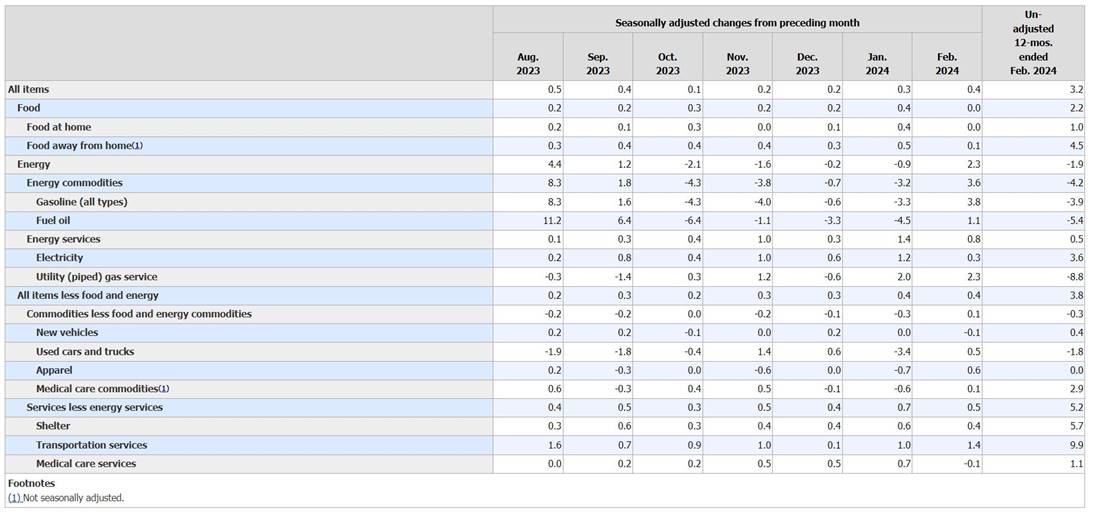The height and width of the screenshot is (512, 1094).
Task: Click the (1) footnote link under Footnotes
Action: click(x=14, y=498)
